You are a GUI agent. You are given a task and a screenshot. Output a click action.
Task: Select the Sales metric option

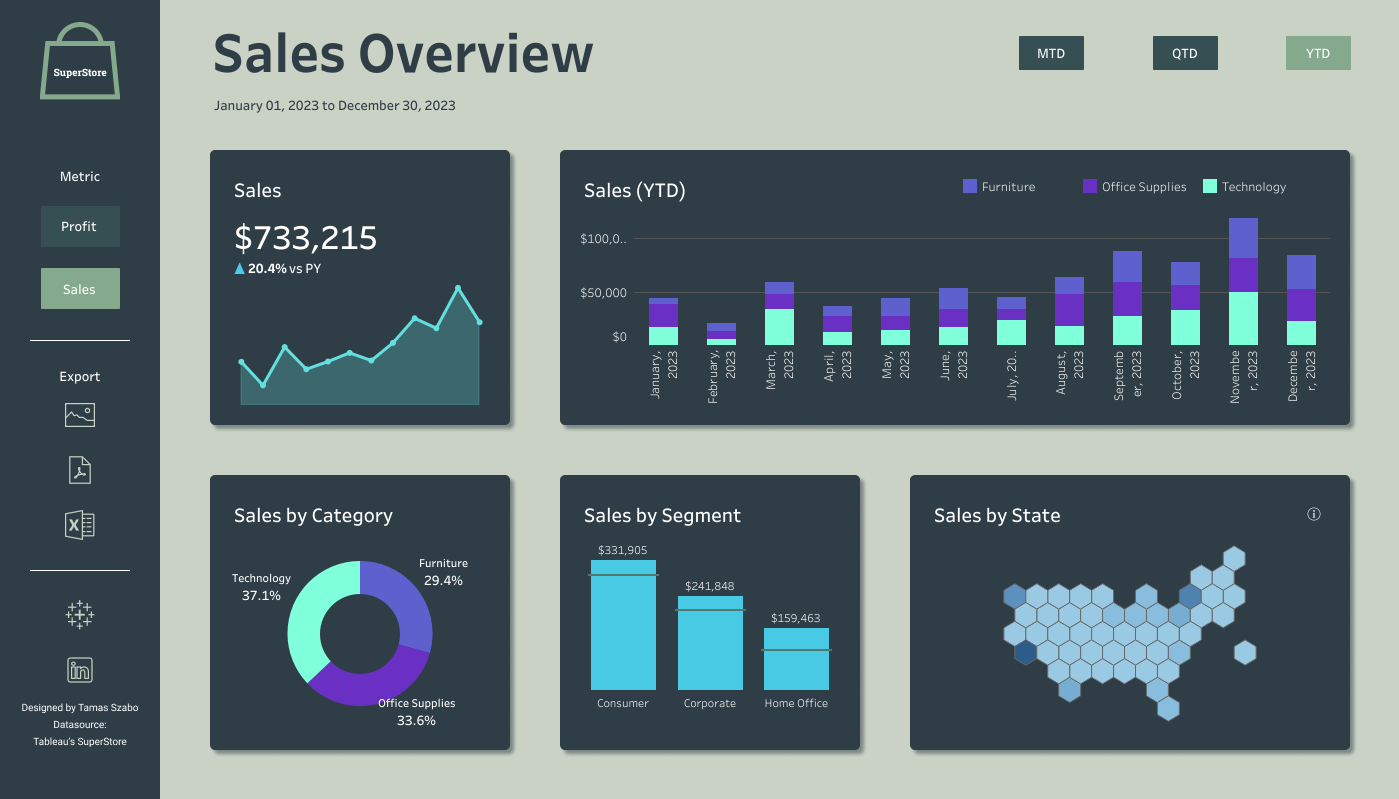coord(80,288)
